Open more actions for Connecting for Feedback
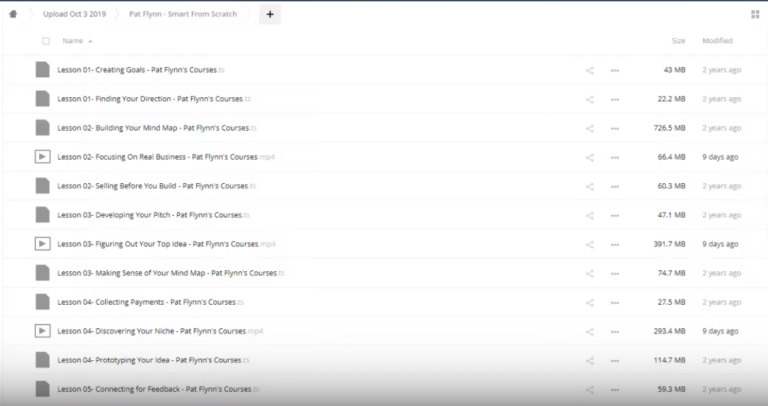This screenshot has width=768, height=406. click(615, 389)
